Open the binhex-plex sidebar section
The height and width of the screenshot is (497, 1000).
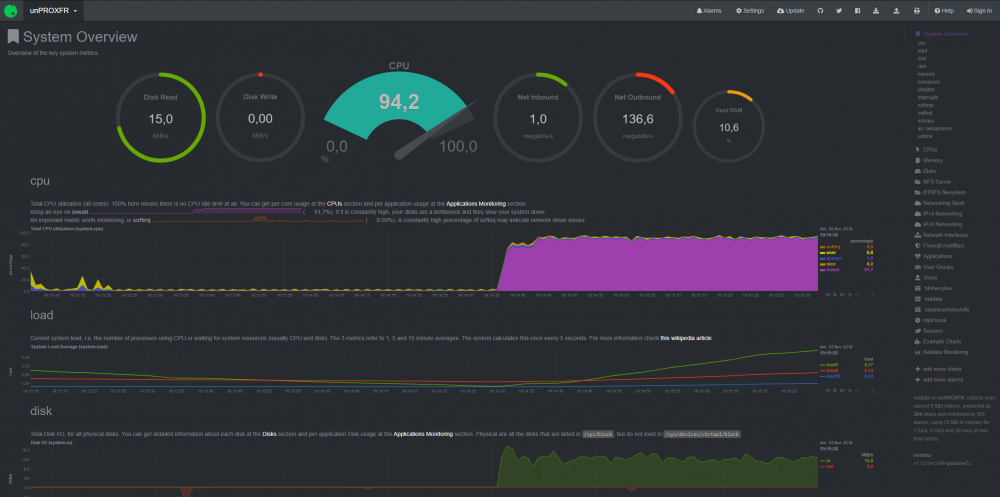[x=932, y=288]
